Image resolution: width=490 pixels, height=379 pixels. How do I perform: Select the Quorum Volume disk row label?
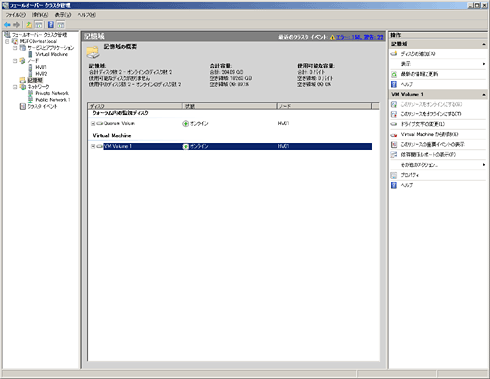pyautogui.click(x=119, y=124)
